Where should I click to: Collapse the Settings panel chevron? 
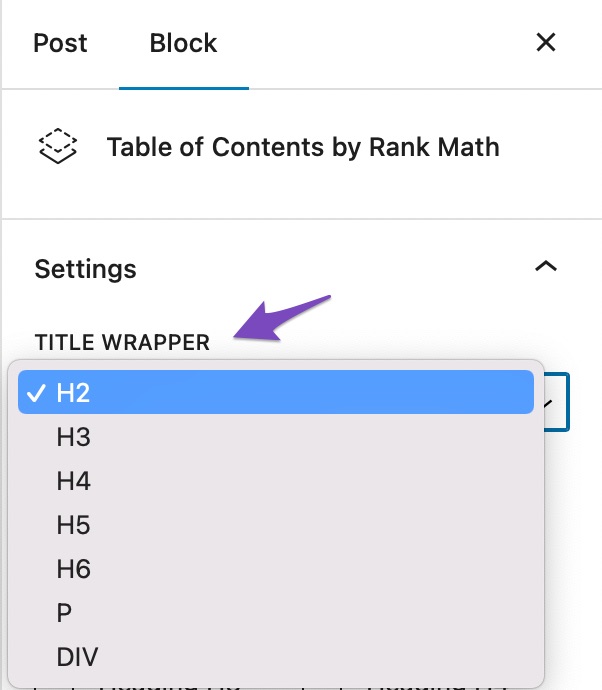coord(545,267)
